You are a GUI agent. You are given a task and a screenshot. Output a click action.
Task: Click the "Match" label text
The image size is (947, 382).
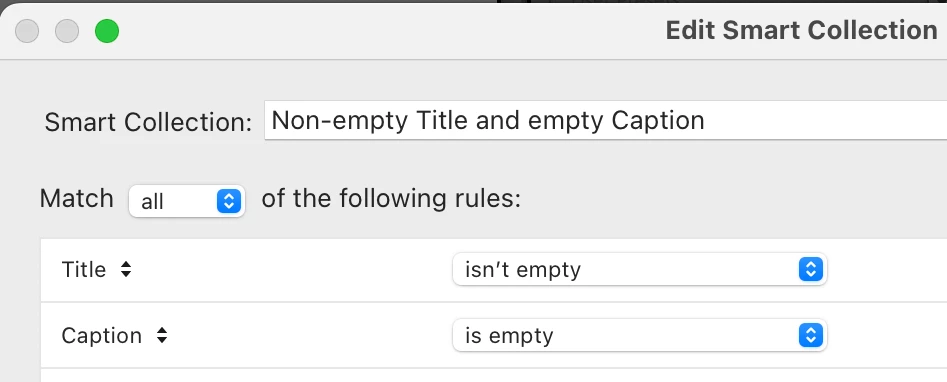coord(77,198)
